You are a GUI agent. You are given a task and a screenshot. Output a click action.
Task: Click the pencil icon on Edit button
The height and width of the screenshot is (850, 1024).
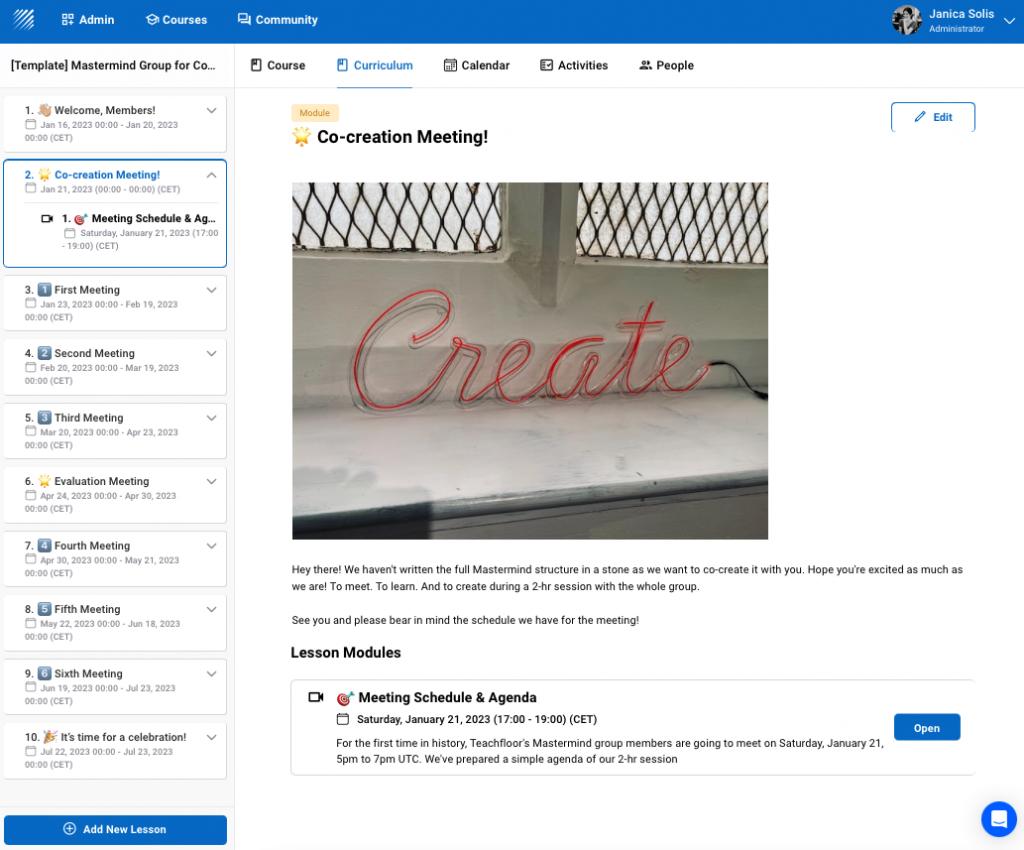click(x=920, y=117)
